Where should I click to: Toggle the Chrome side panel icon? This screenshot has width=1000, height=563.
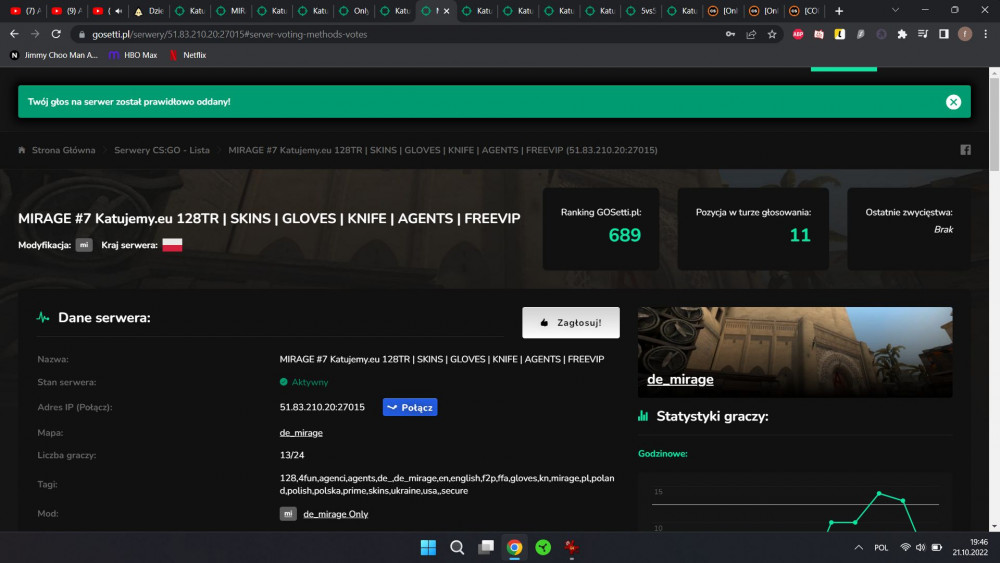[x=944, y=34]
